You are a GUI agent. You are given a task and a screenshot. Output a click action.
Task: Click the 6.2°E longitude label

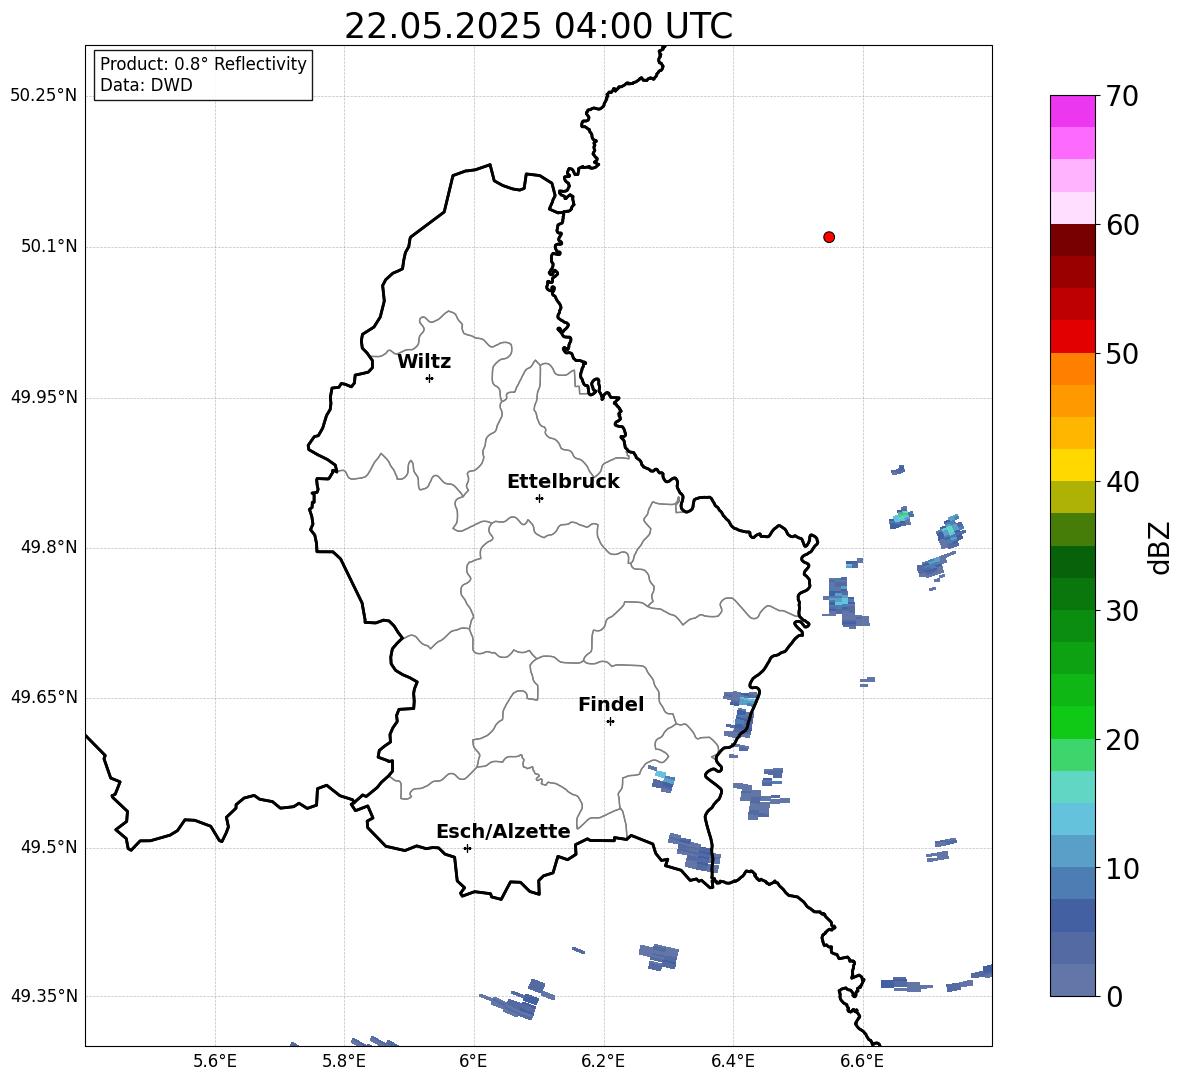[x=603, y=1061]
